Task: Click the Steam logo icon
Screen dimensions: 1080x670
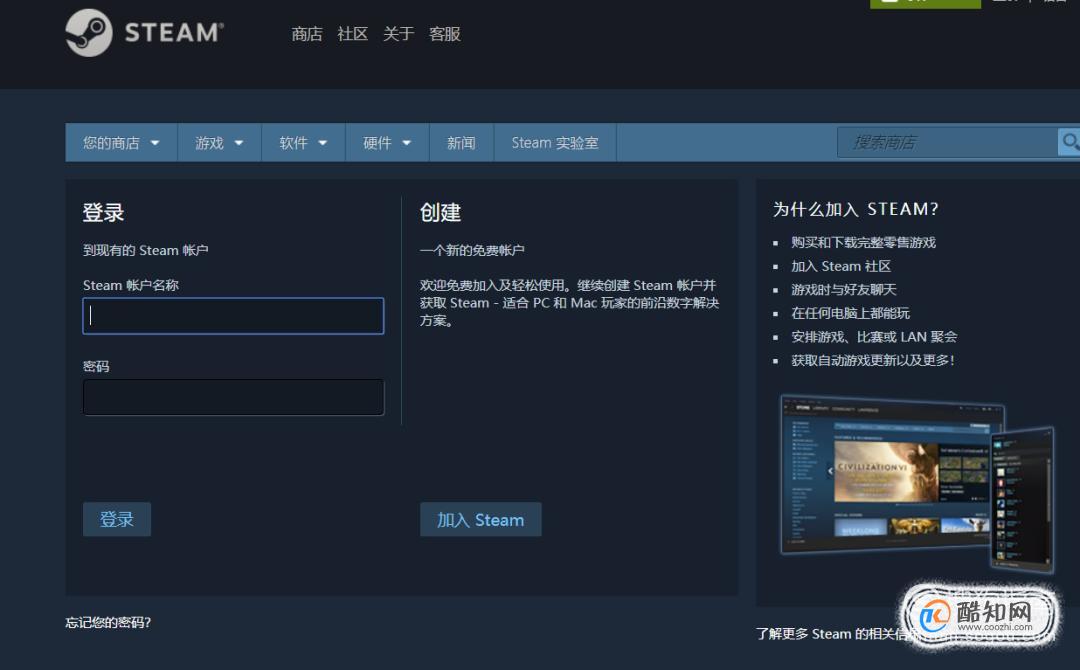Action: pos(89,32)
